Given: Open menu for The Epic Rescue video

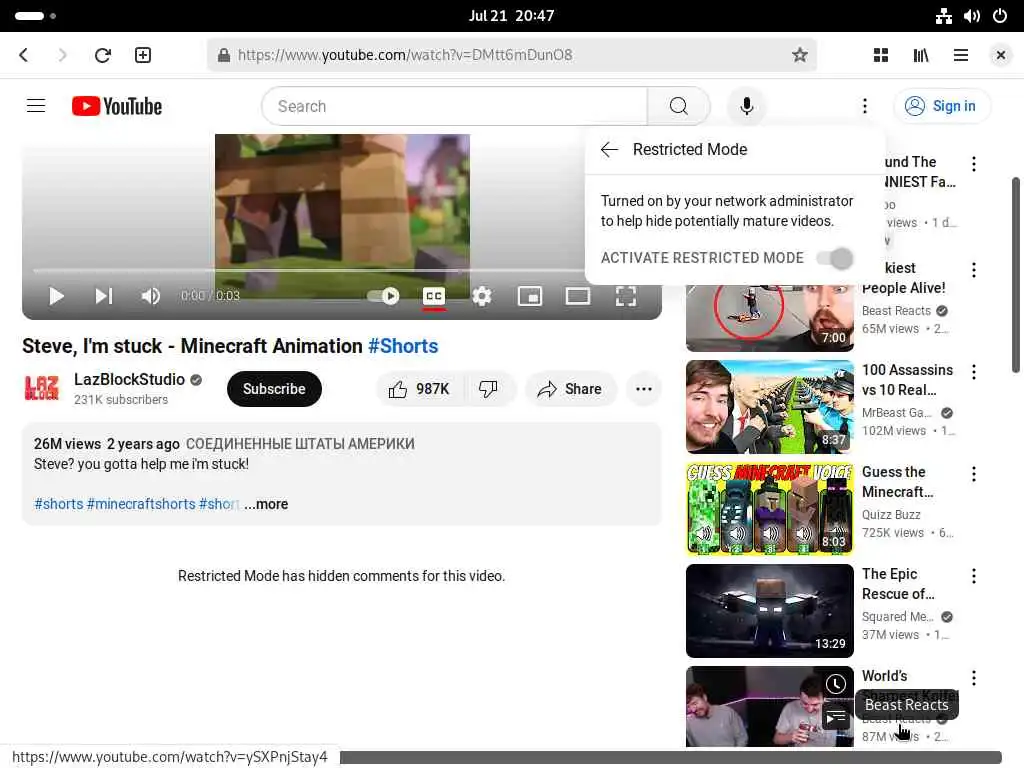Looking at the screenshot, I should click(974, 576).
